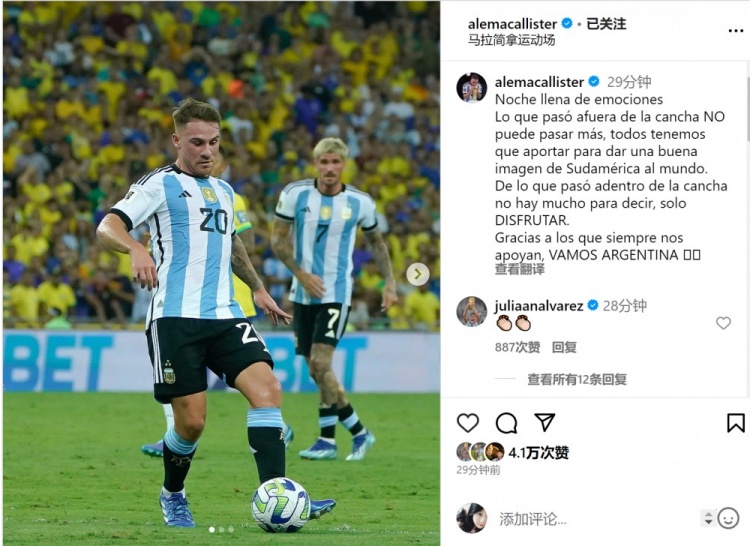Image resolution: width=750 pixels, height=546 pixels.
Task: Open the three-dot more options menu
Action: tap(736, 31)
